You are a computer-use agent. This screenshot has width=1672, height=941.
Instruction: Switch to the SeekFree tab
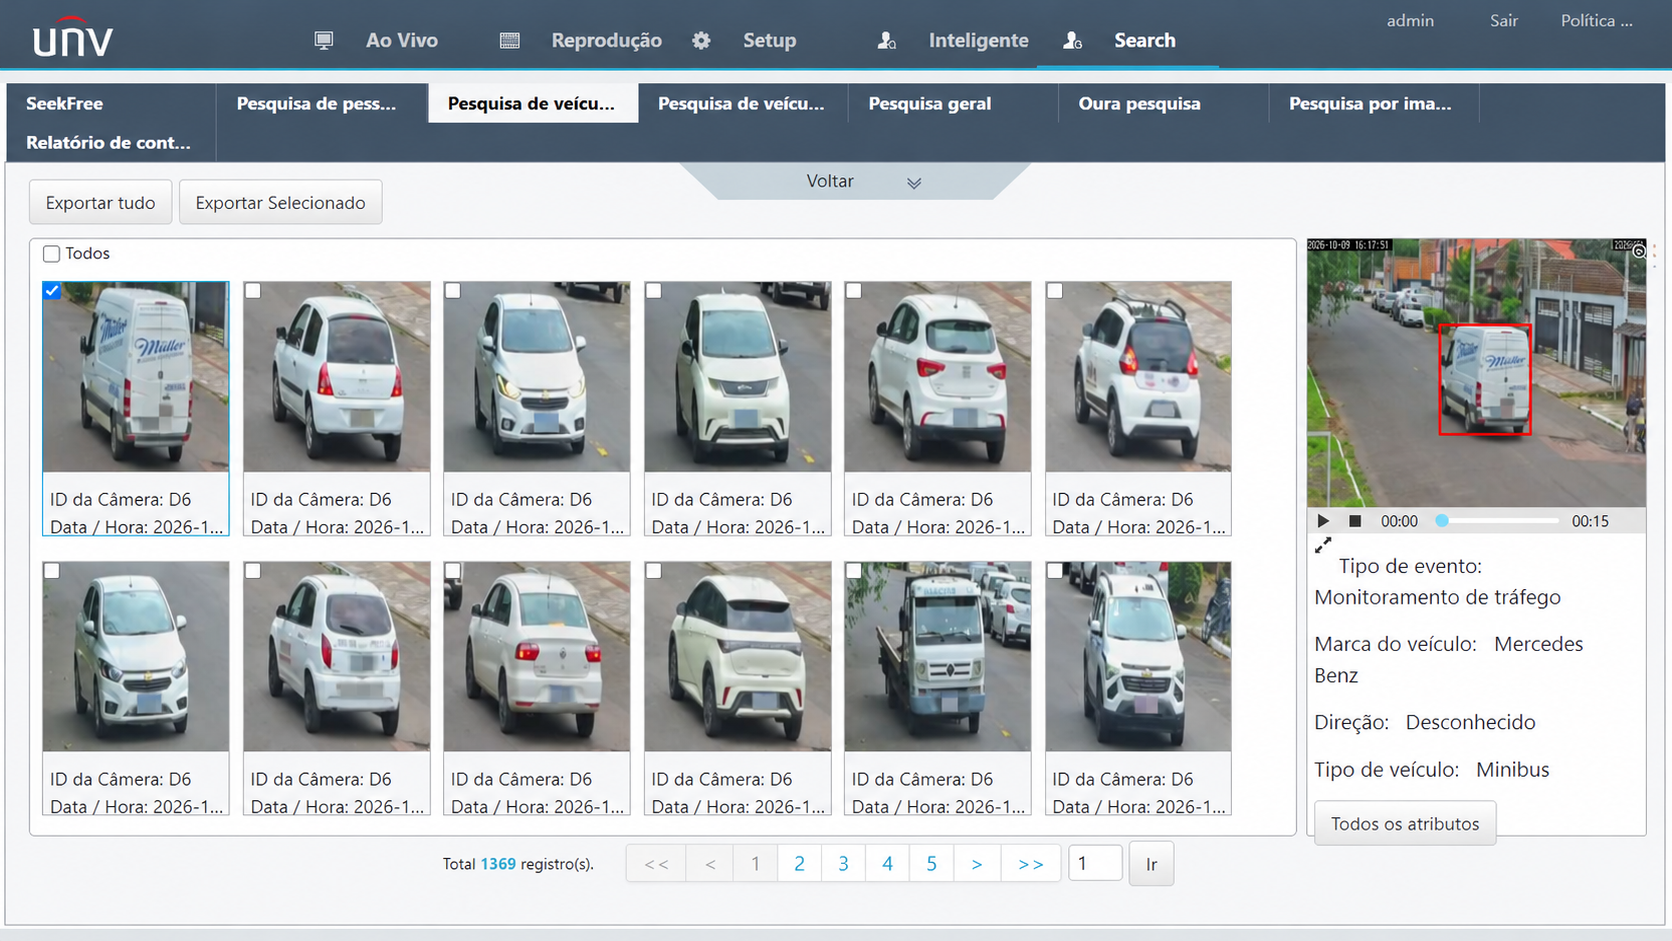111,103
